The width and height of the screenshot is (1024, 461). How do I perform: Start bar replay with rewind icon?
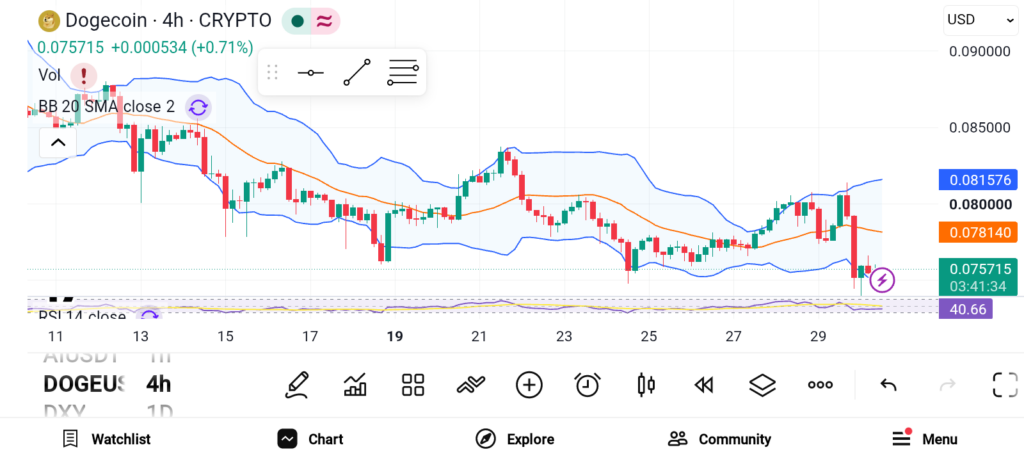703,385
